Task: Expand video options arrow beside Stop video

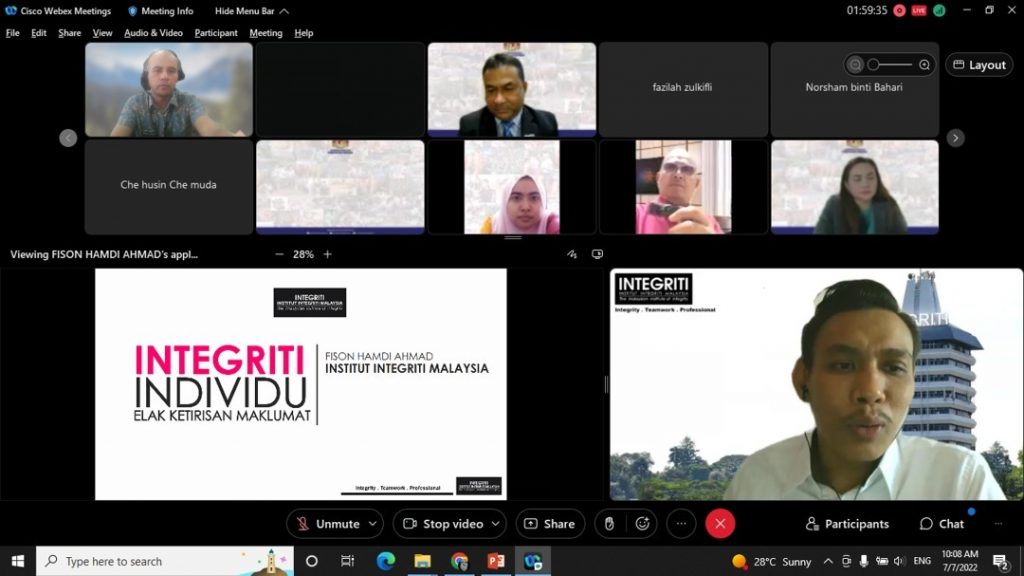Action: point(496,524)
